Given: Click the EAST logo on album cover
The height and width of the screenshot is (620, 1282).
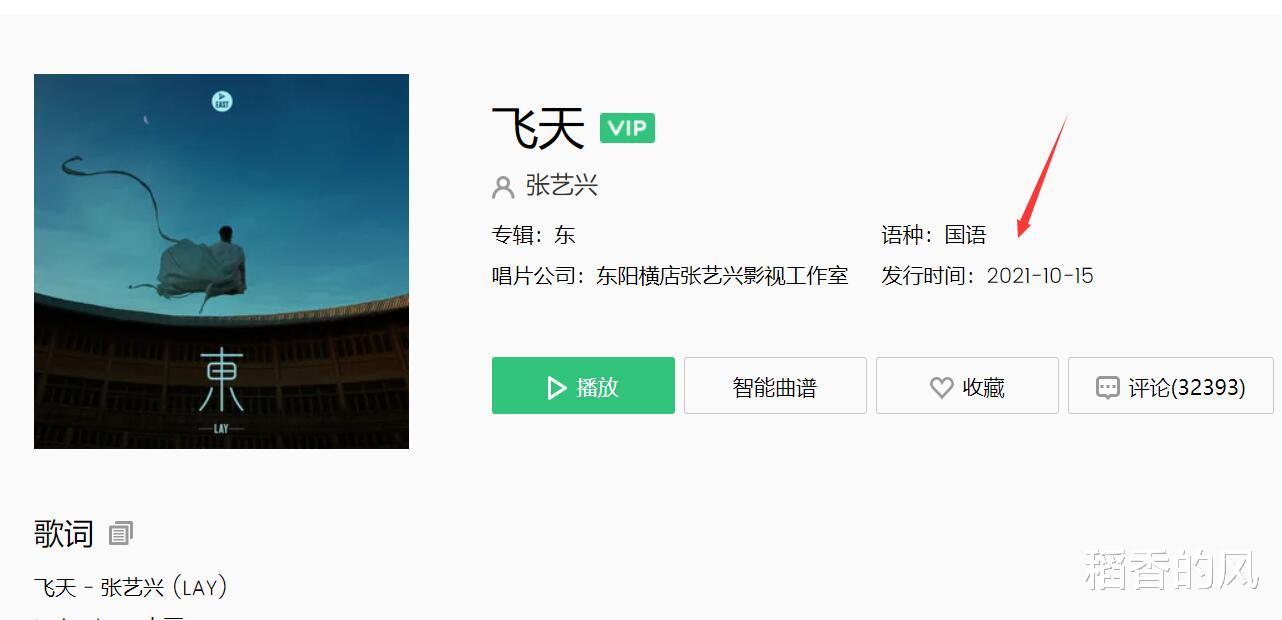Looking at the screenshot, I should click(x=222, y=101).
